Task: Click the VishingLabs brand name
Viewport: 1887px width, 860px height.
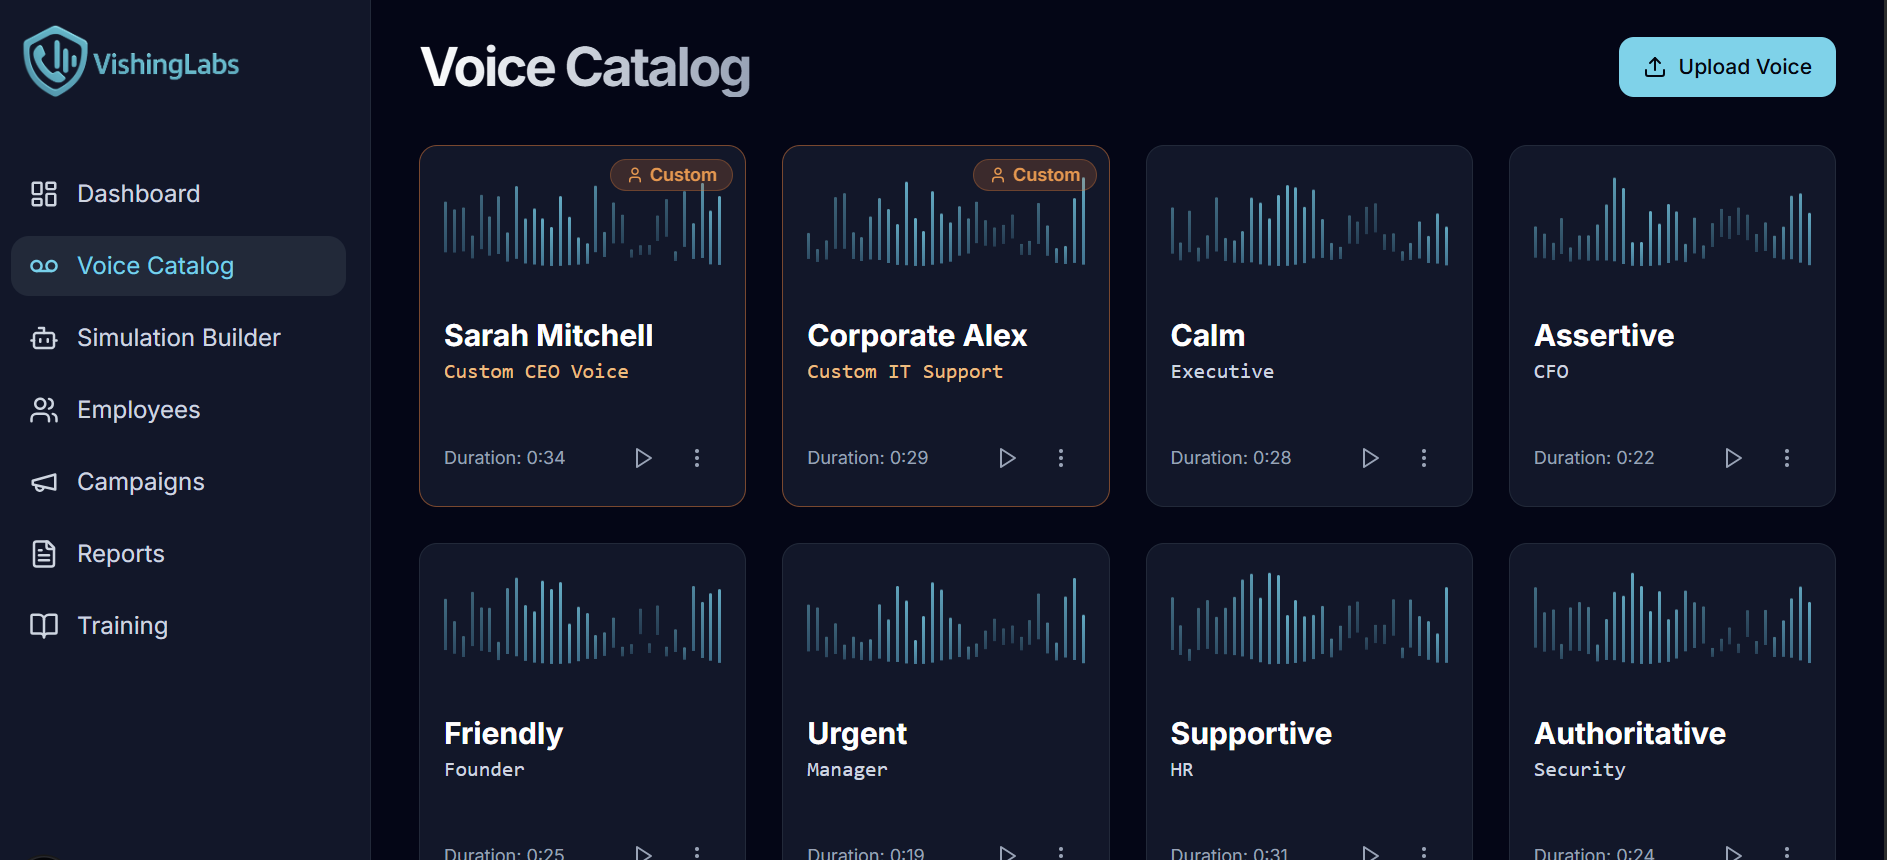Action: [166, 65]
